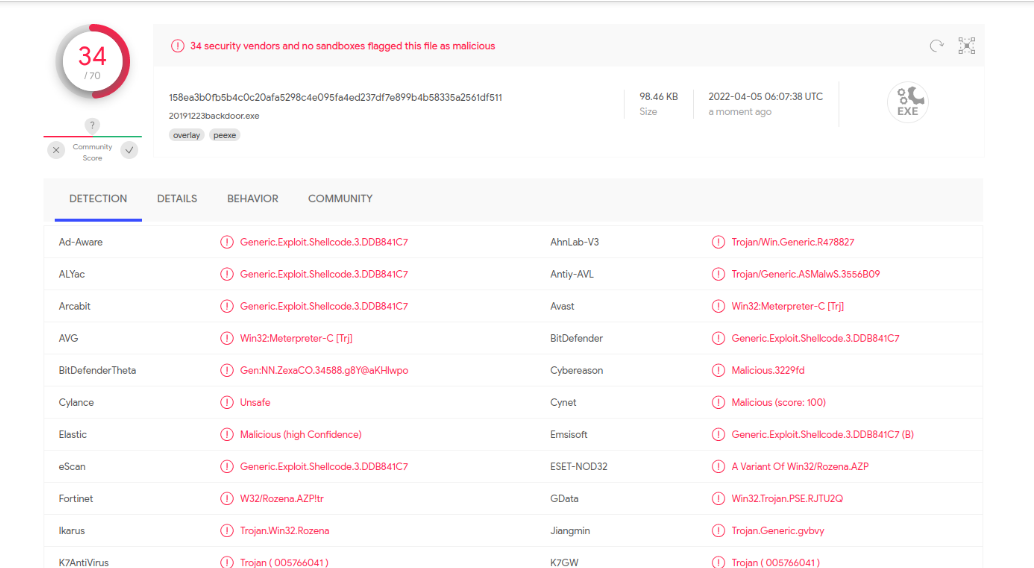Click 'Malicious (high Confidence)' Elastic result
Screen dimensions: 1034x568
point(301,434)
